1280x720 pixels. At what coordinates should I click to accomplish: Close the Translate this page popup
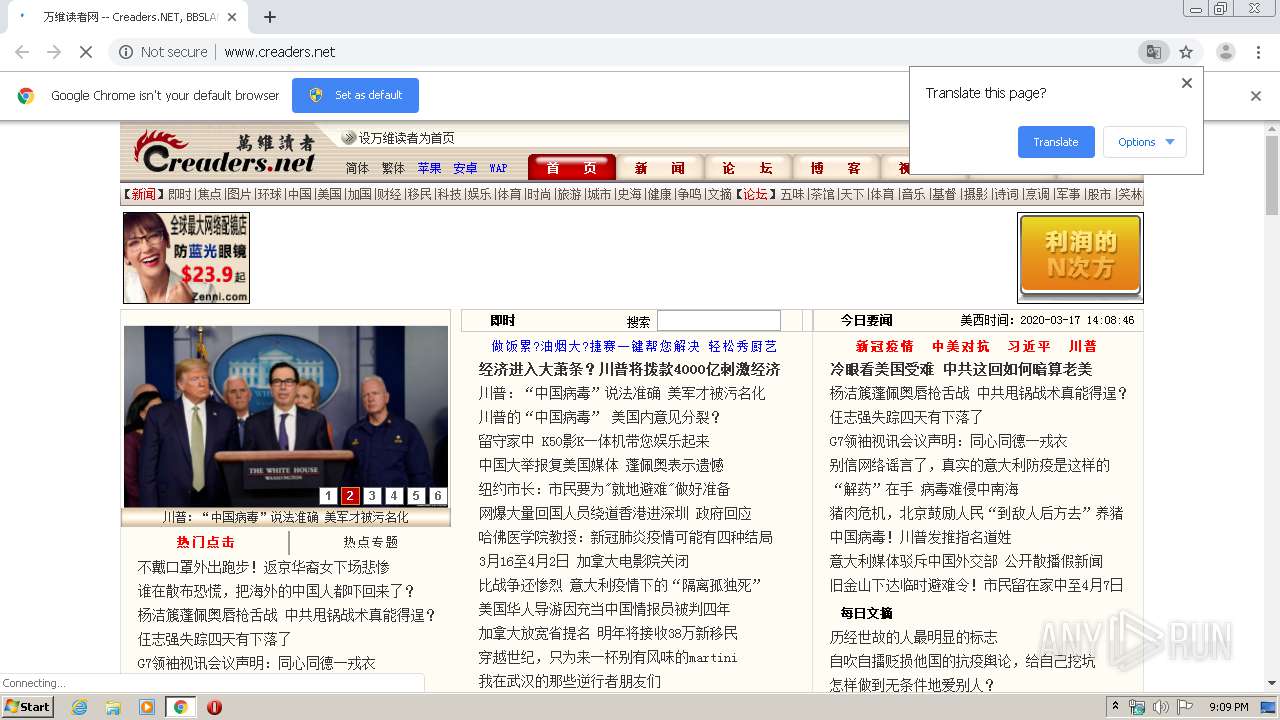pyautogui.click(x=1187, y=83)
